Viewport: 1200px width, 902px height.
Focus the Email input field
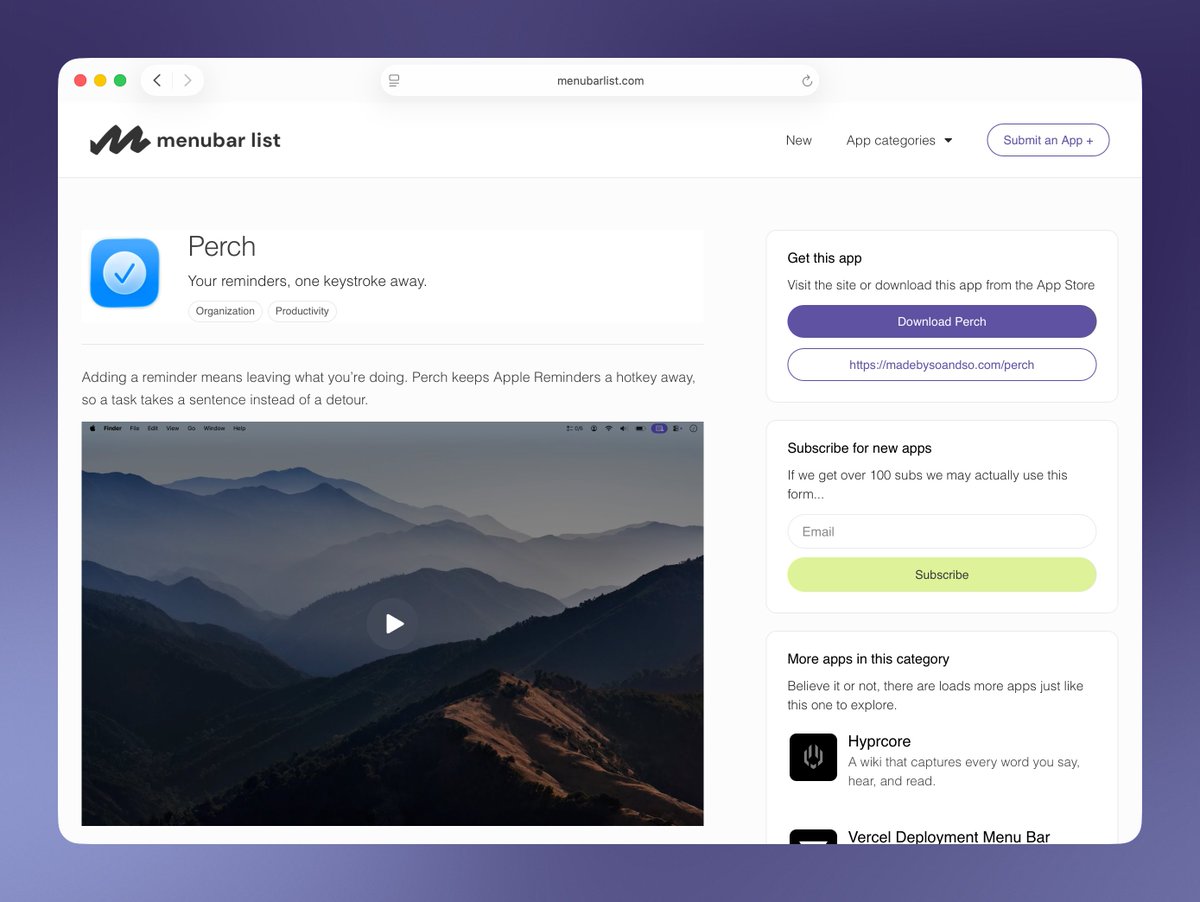point(942,532)
